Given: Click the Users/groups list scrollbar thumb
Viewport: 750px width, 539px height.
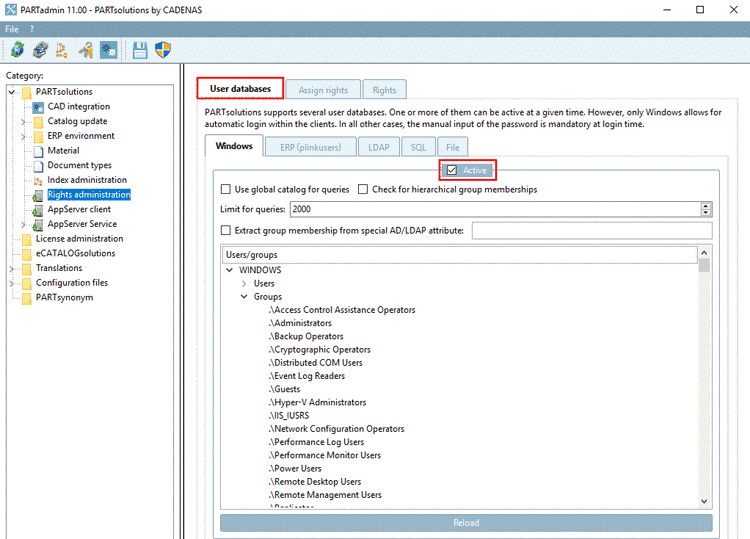Looking at the screenshot, I should pos(704,265).
